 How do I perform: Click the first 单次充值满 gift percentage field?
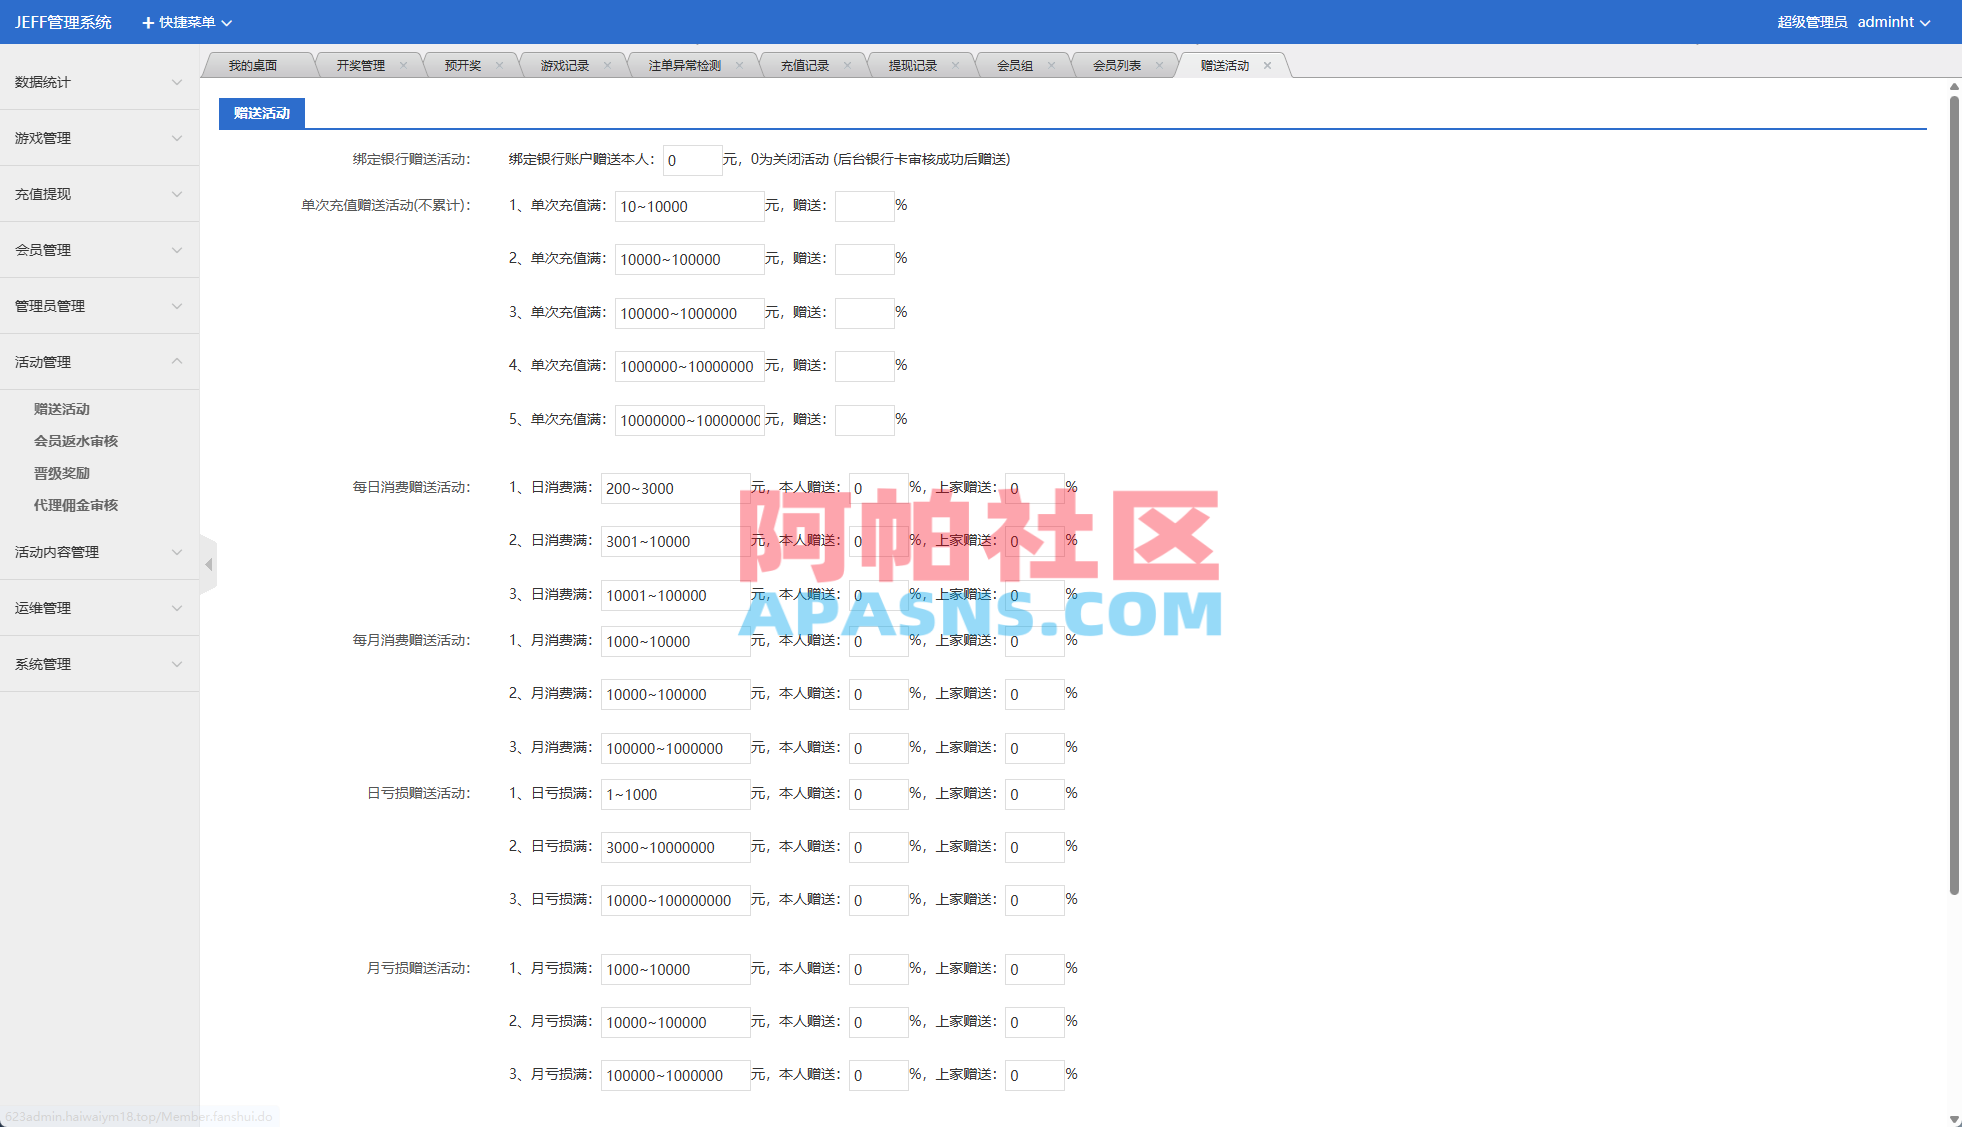click(864, 206)
